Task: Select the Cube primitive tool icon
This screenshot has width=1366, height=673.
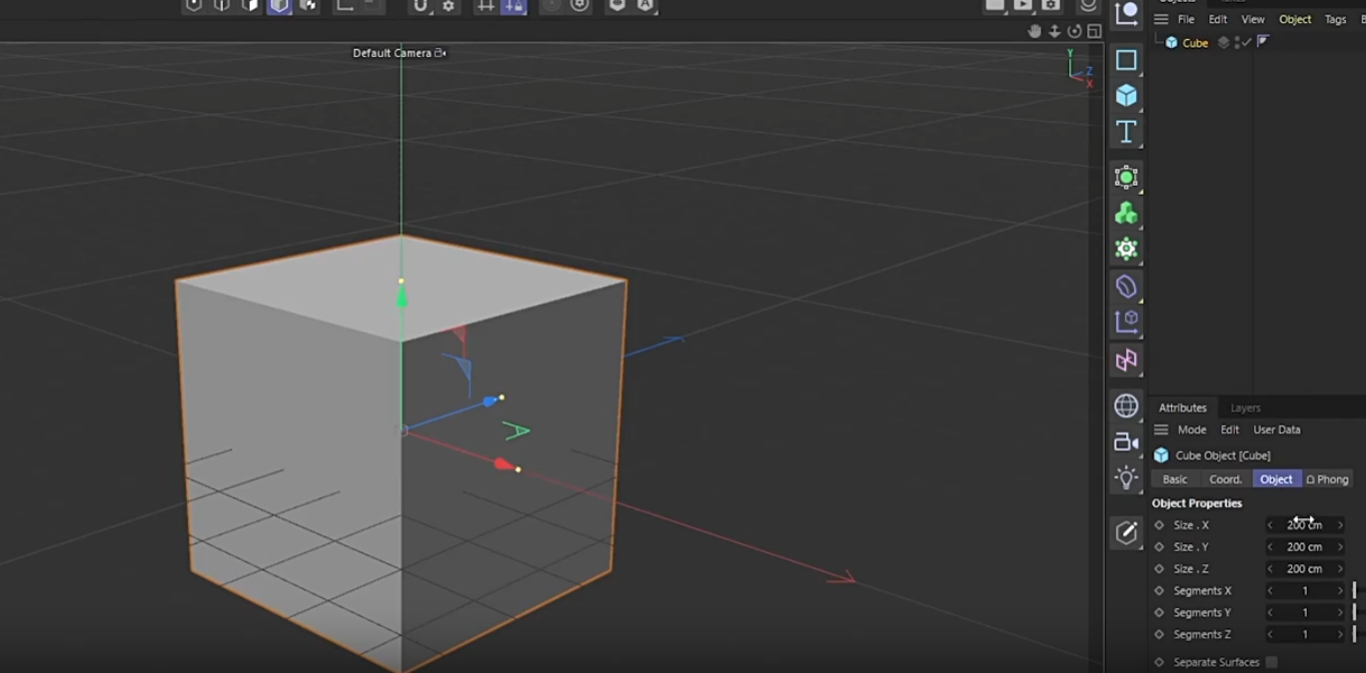Action: point(1126,96)
